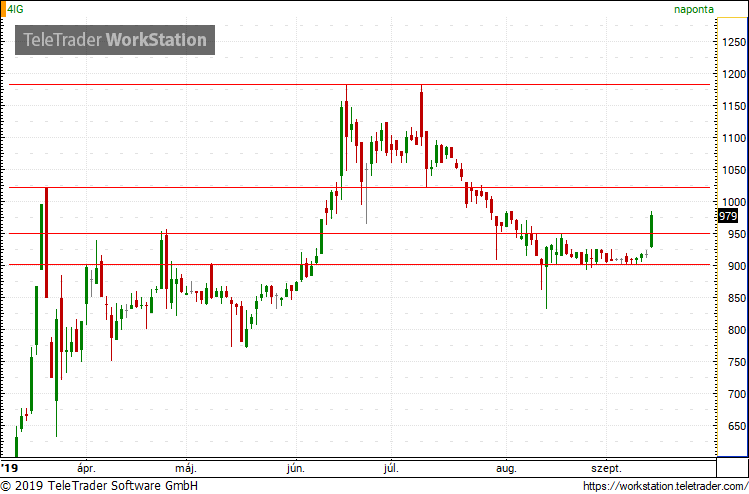Click the '19 year label
Viewport: 749px width, 494px height.
[x=9, y=467]
